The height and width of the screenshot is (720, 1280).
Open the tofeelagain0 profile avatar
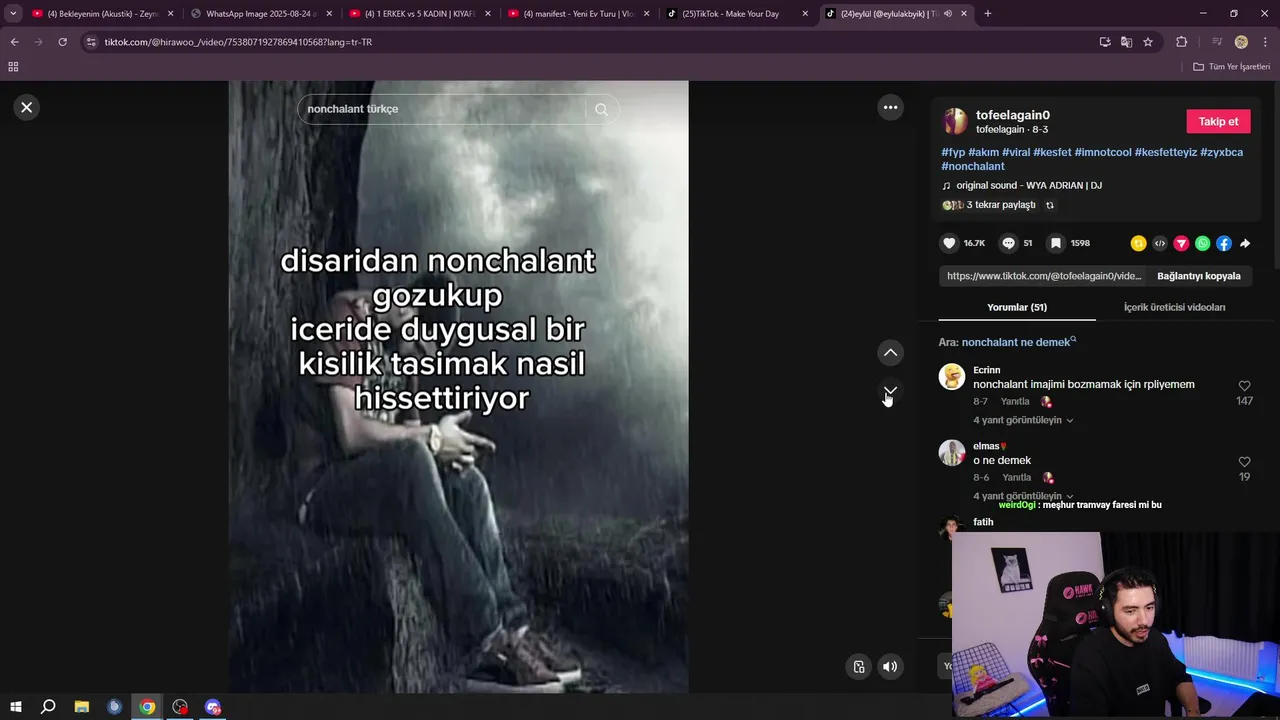point(955,121)
